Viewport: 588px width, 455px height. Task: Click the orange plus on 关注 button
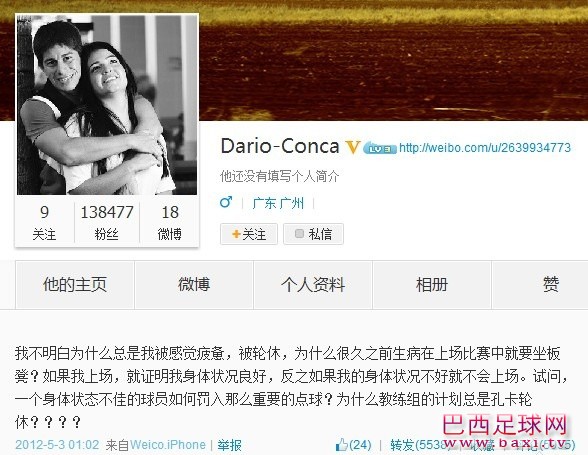coord(236,234)
